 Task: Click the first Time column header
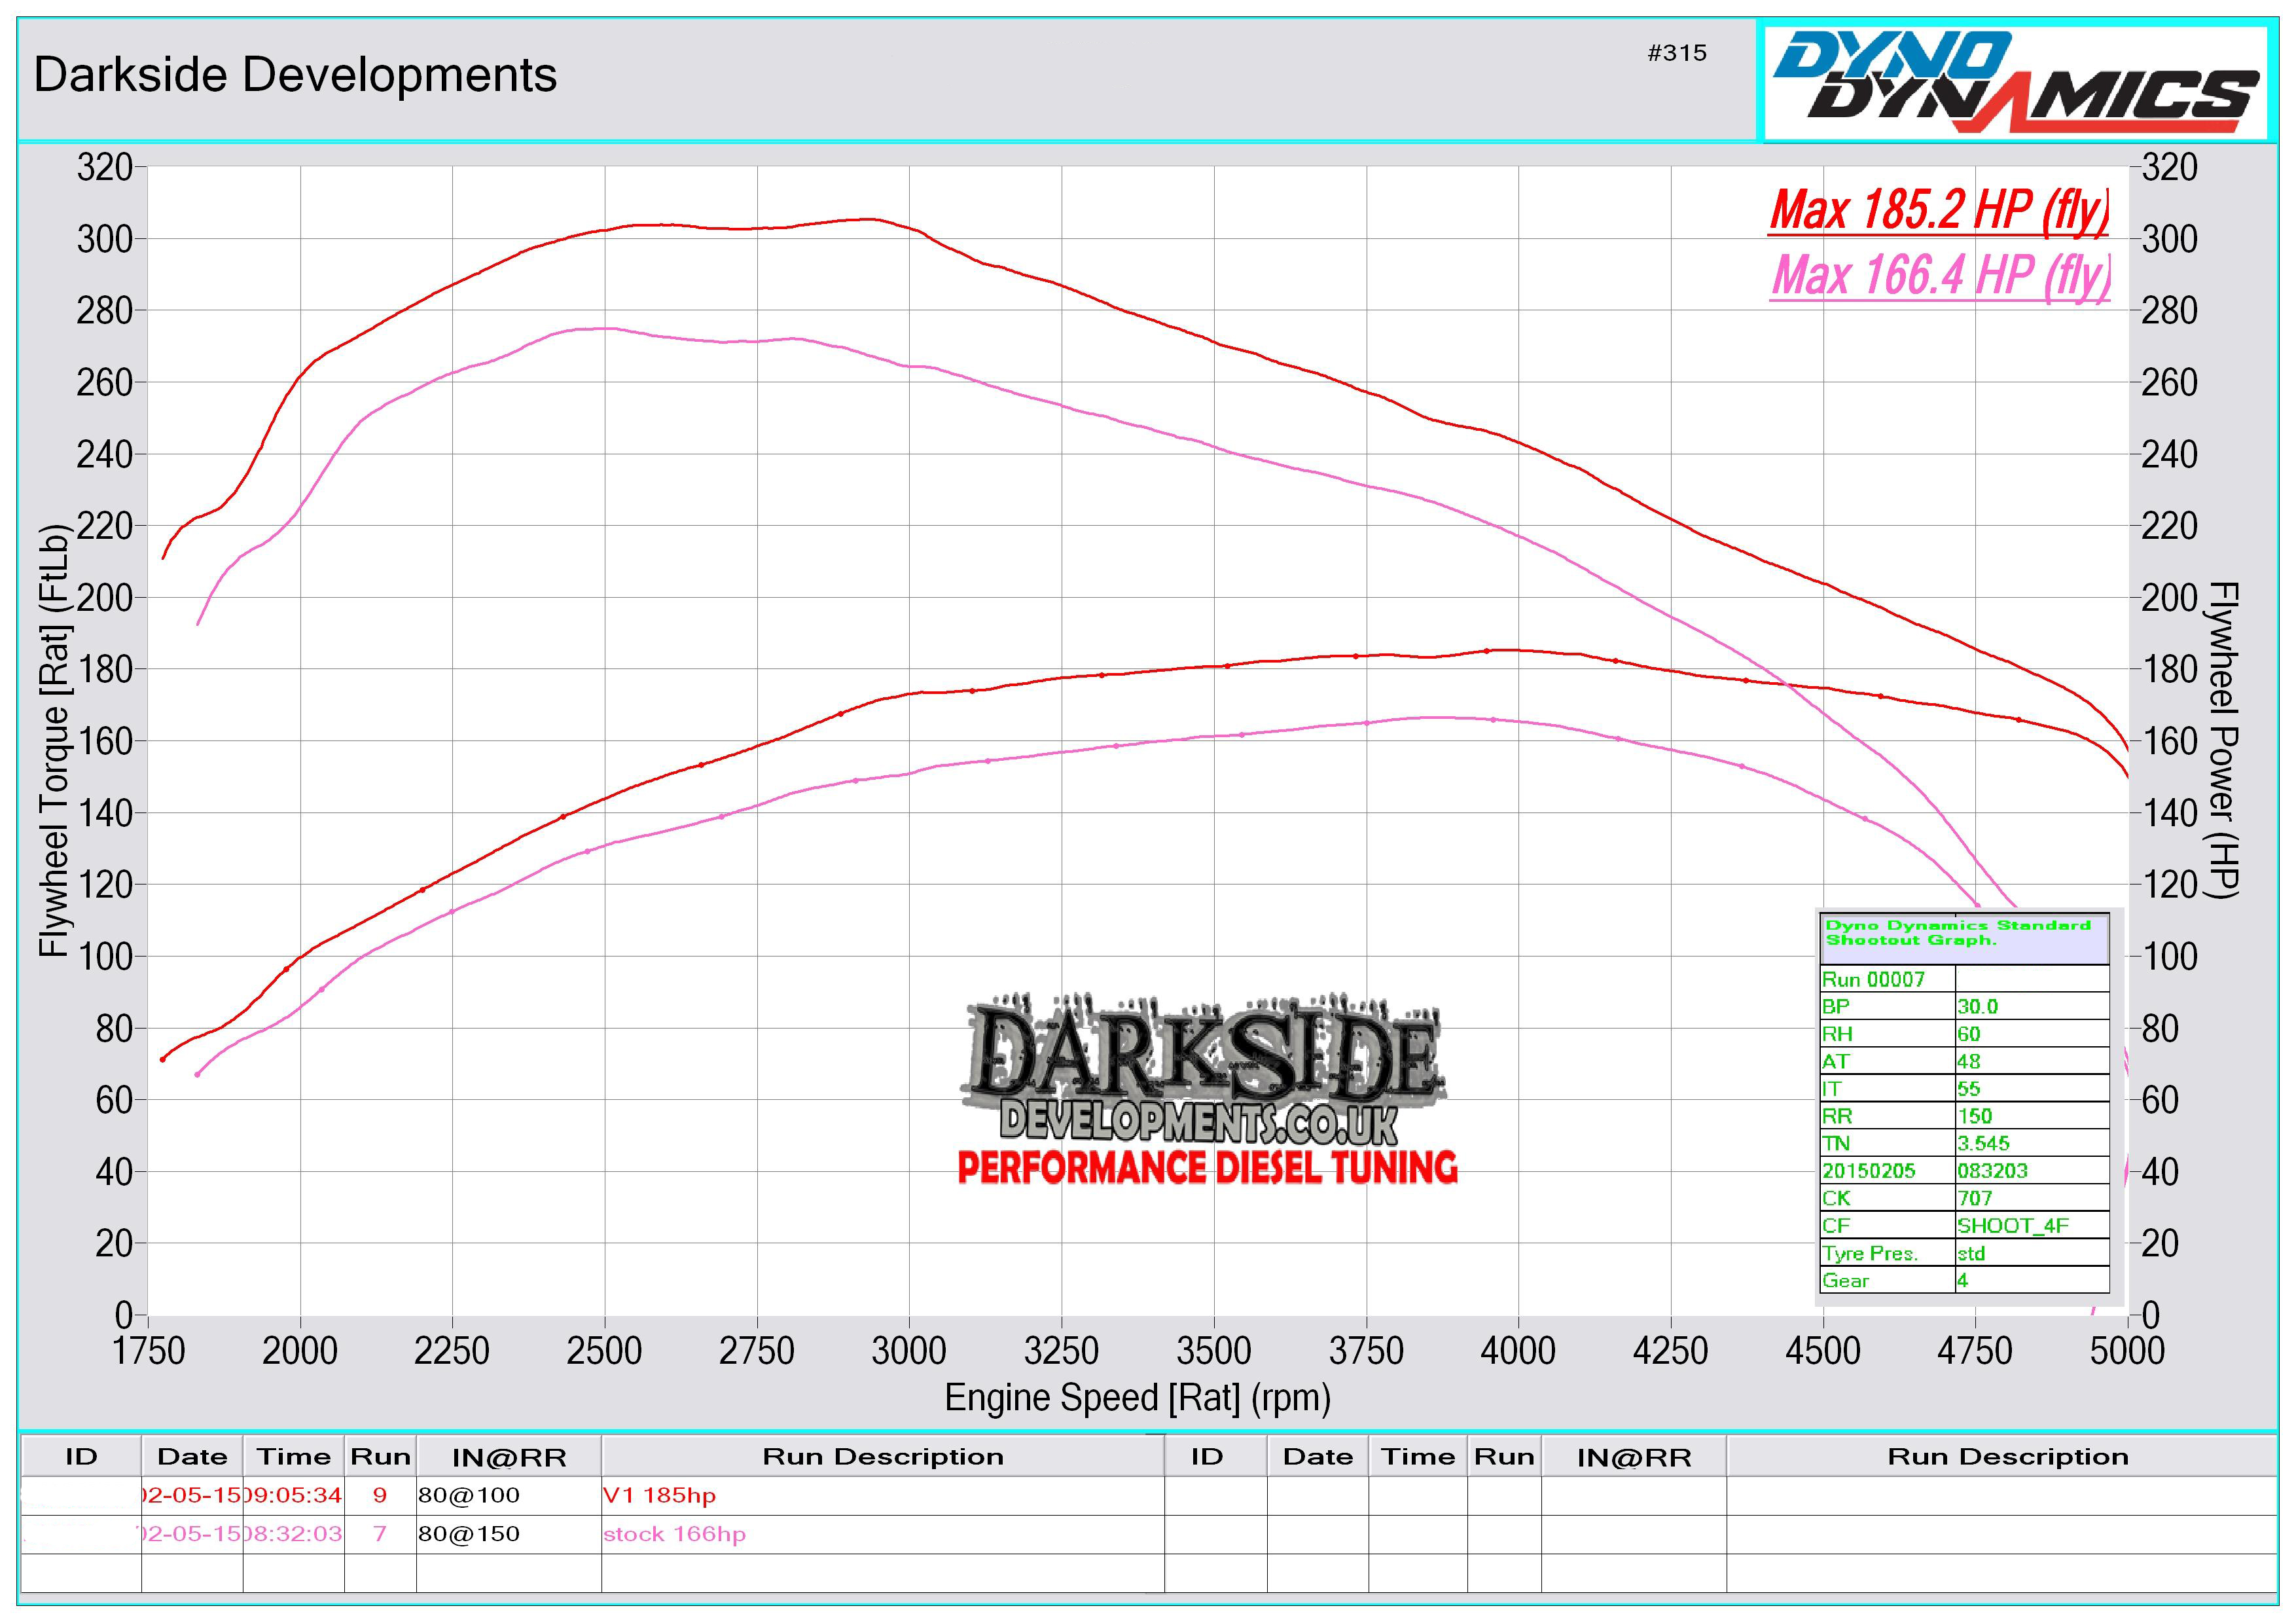293,1457
